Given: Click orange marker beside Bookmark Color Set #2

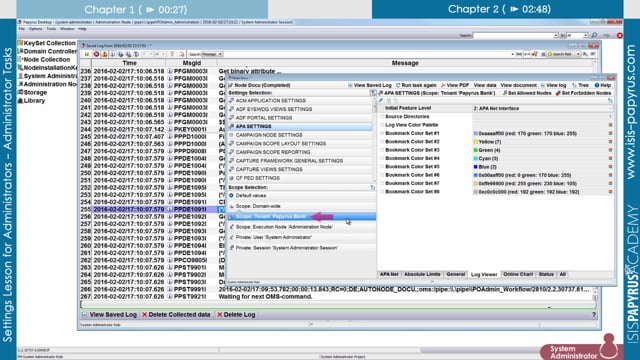Looking at the screenshot, I should [611, 142].
